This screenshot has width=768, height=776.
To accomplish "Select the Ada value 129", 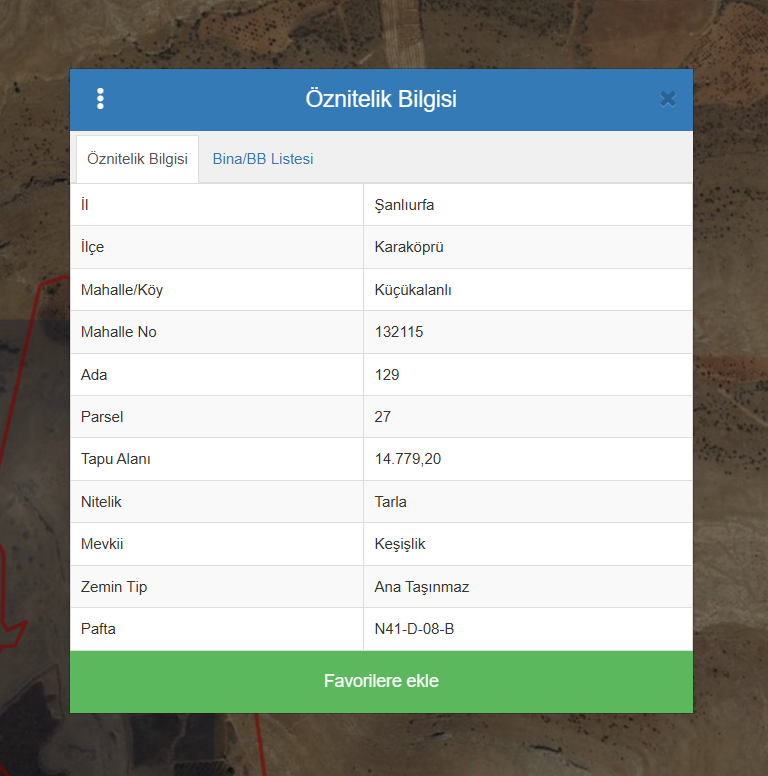I will [x=387, y=375].
